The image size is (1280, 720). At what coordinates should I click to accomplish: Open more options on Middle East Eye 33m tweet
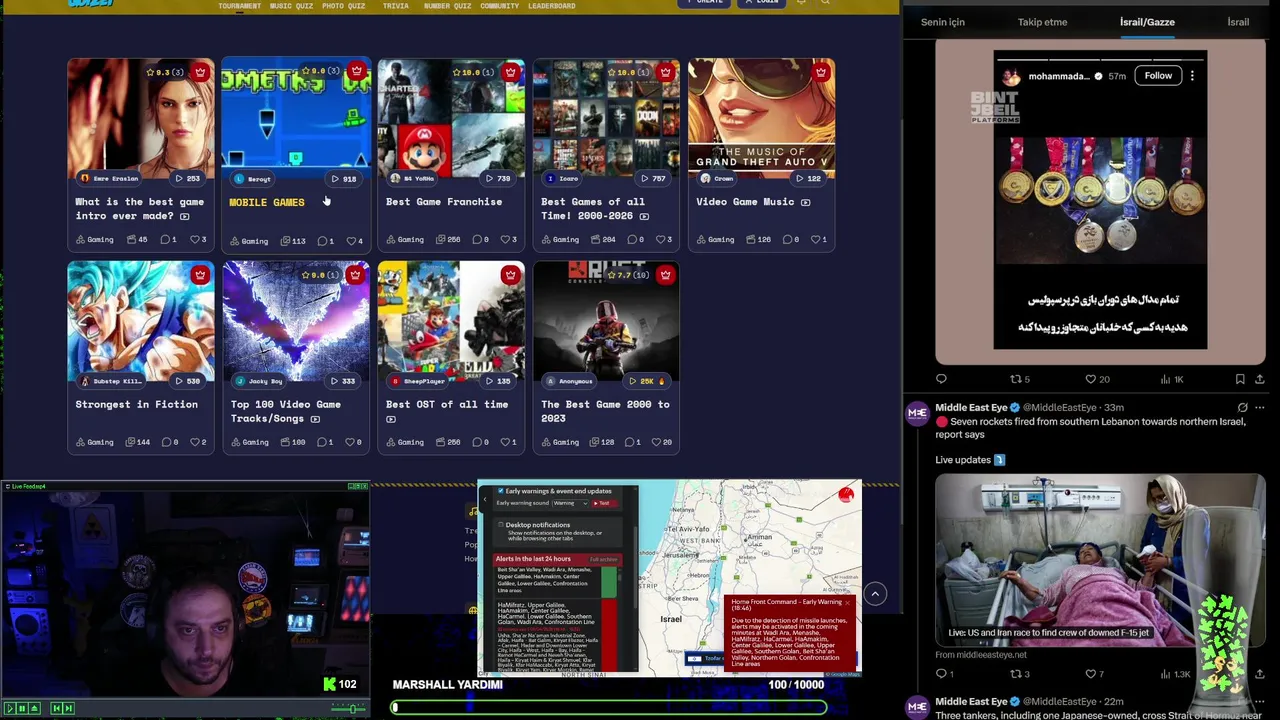point(1260,408)
